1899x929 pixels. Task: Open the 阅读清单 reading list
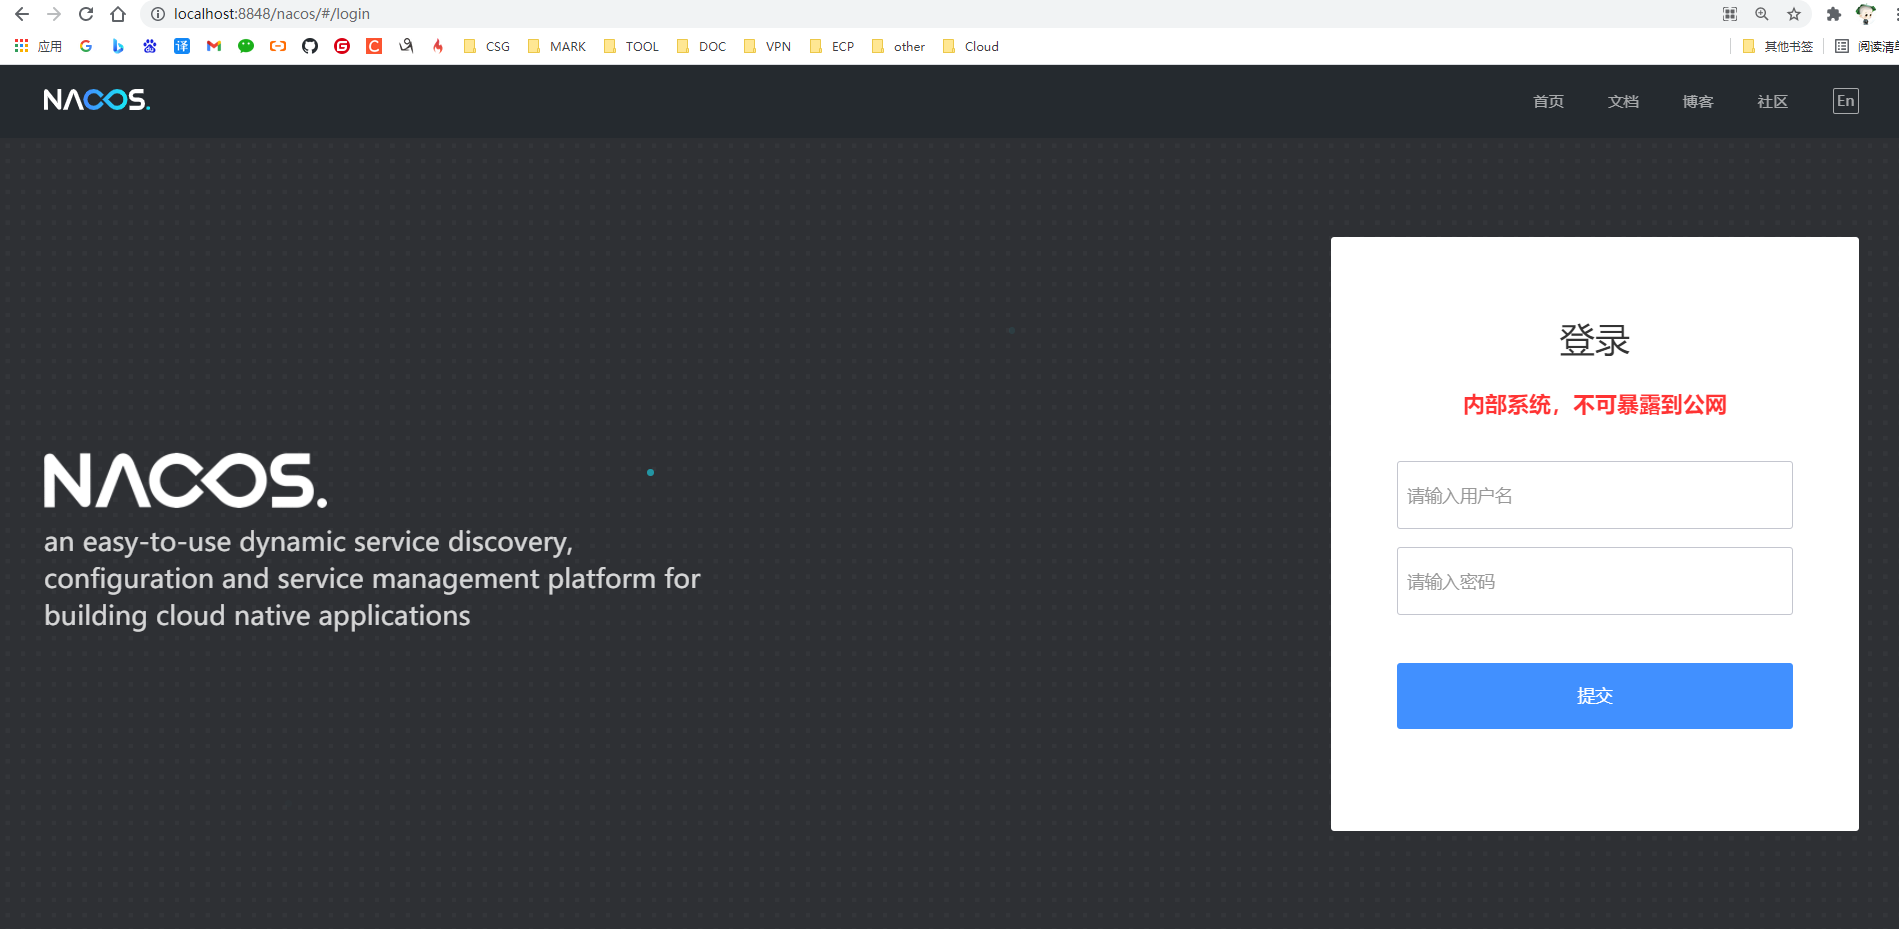coord(1867,46)
